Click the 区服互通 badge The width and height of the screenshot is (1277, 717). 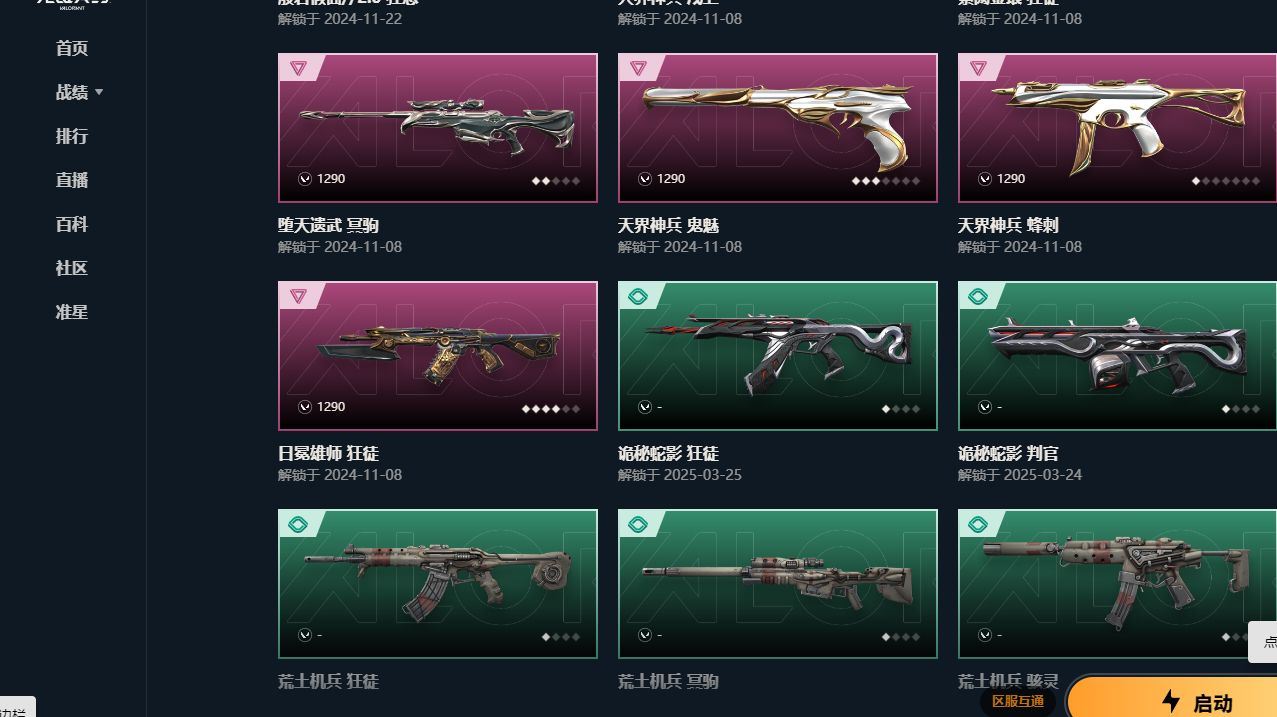[x=1018, y=701]
